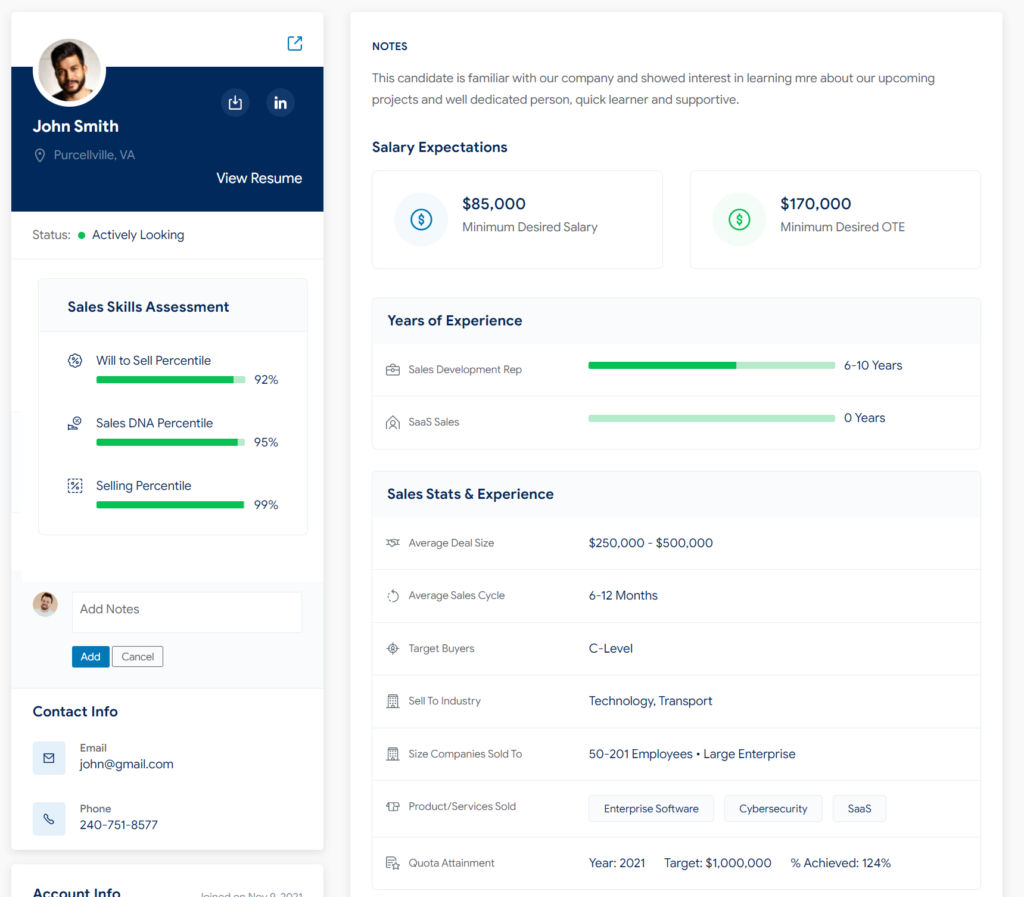
Task: Cancel the note entry
Action: point(138,657)
